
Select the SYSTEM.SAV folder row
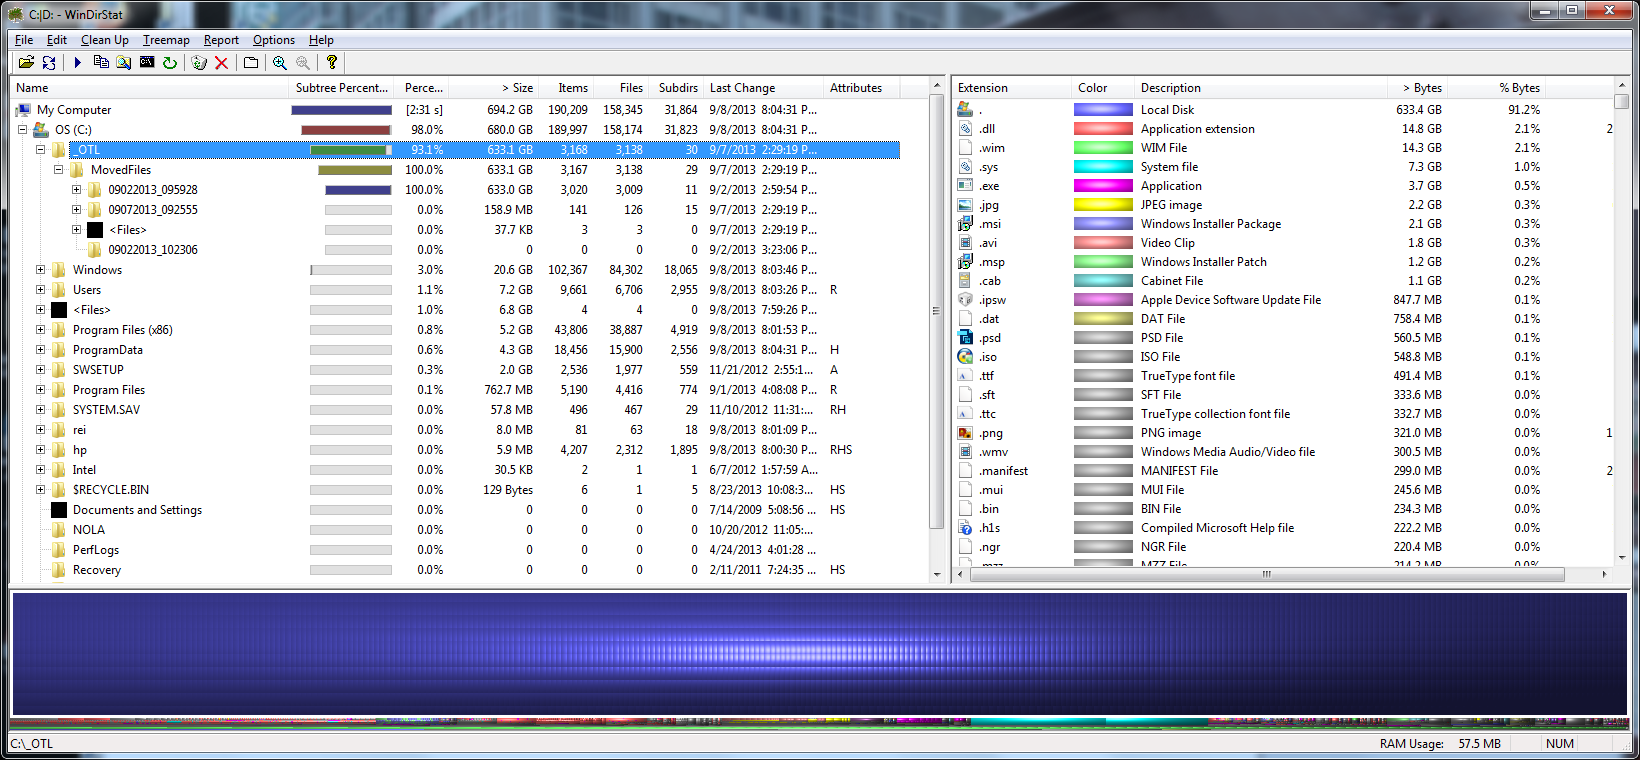(x=456, y=410)
